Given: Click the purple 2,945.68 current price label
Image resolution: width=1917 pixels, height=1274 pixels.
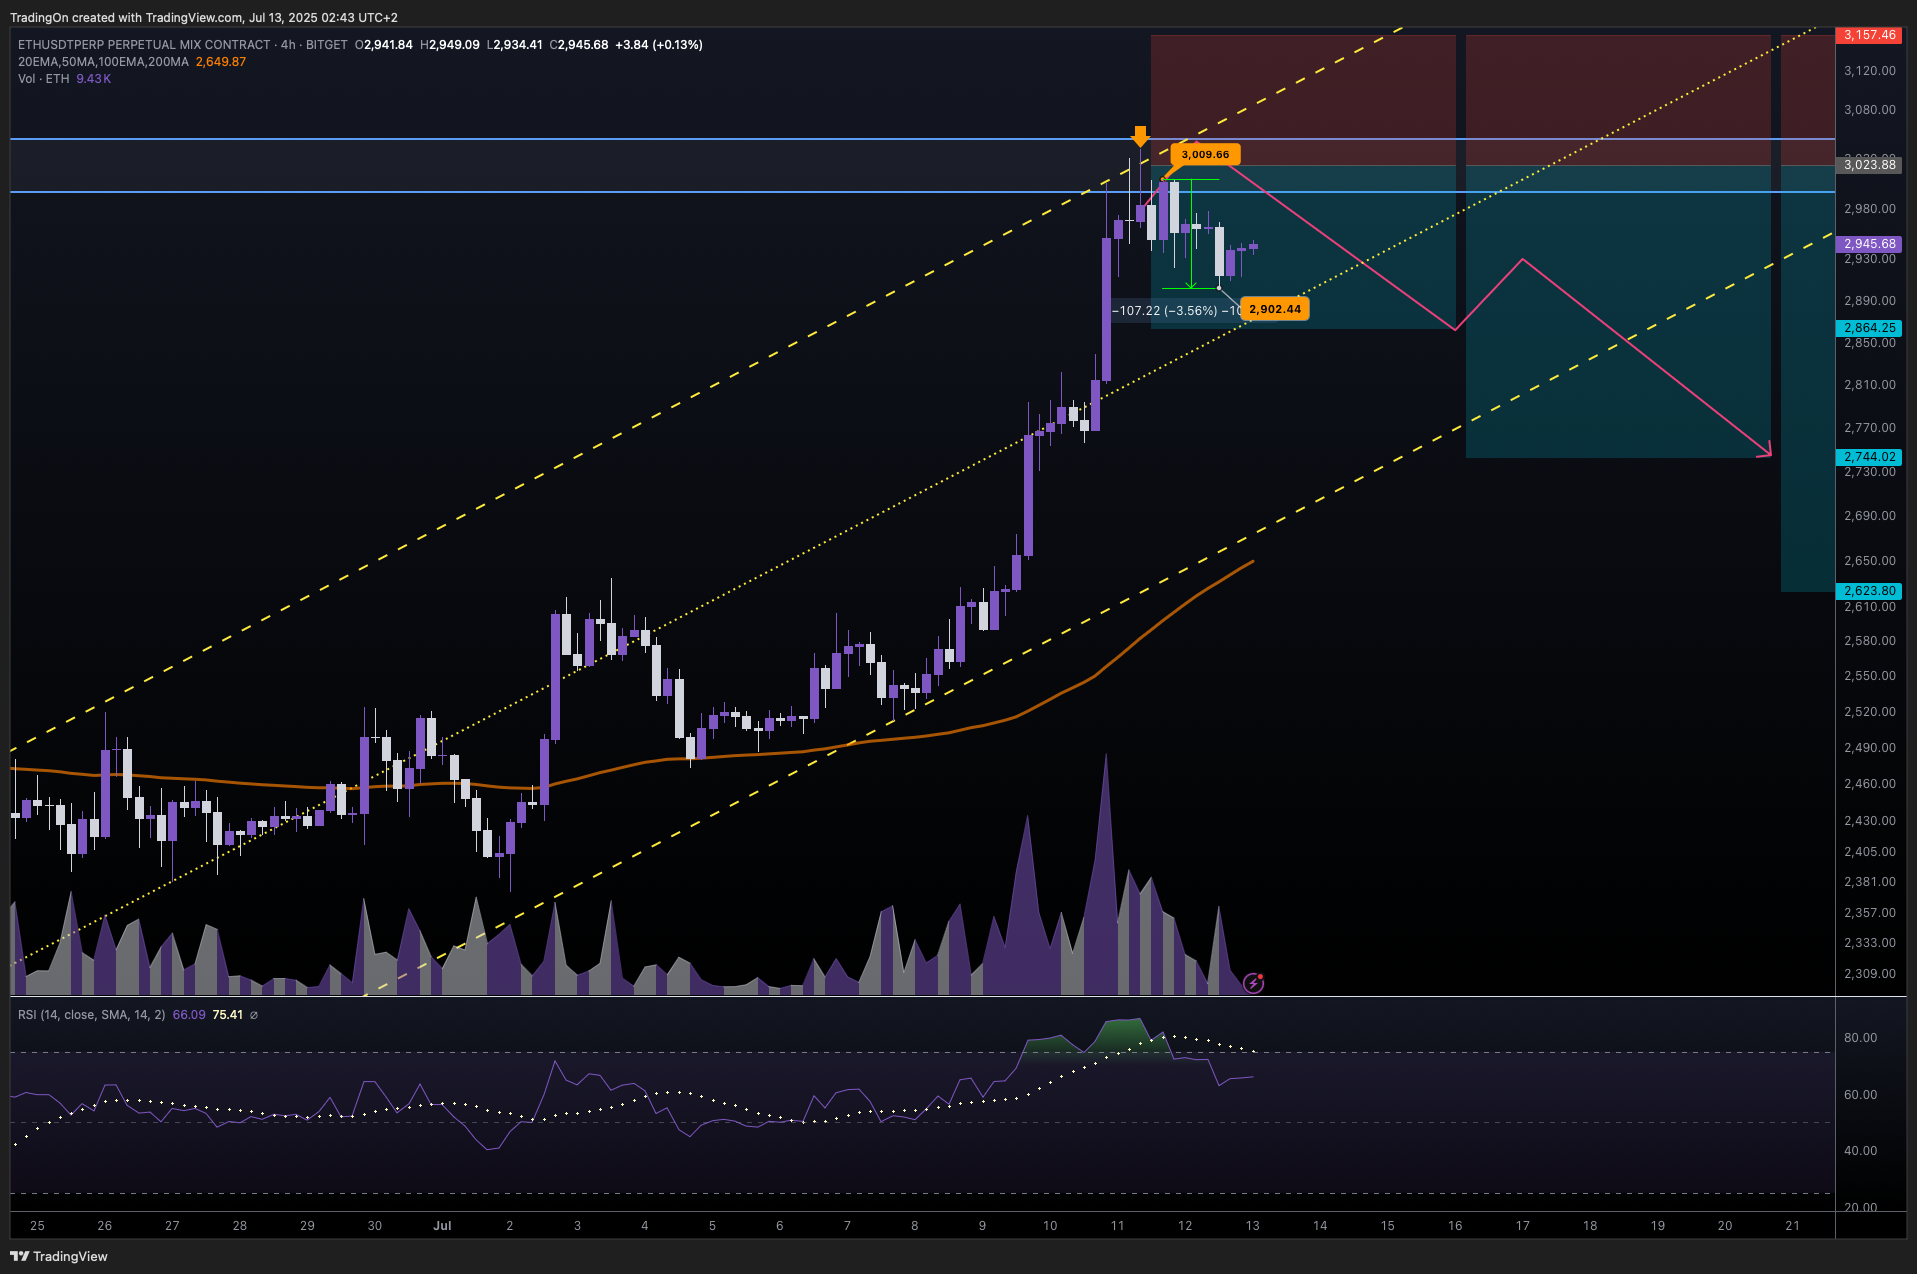Looking at the screenshot, I should click(x=1870, y=244).
